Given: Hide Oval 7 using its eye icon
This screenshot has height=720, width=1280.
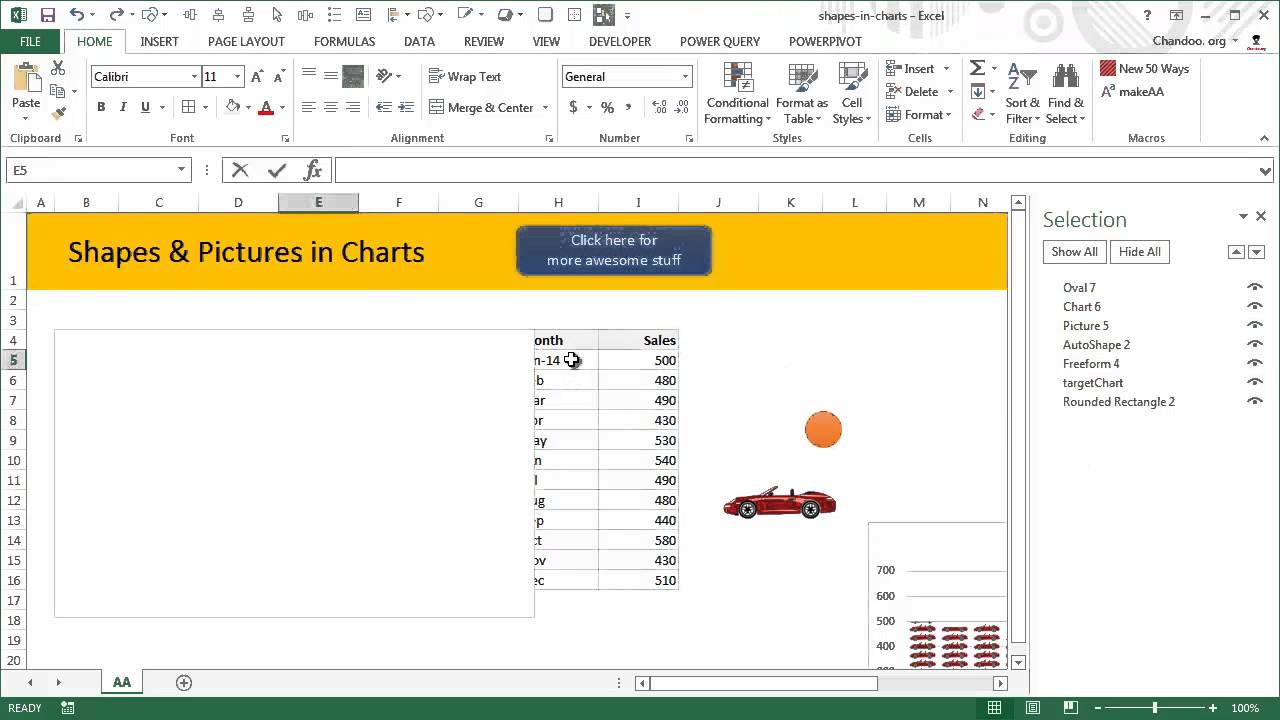Looking at the screenshot, I should 1254,287.
